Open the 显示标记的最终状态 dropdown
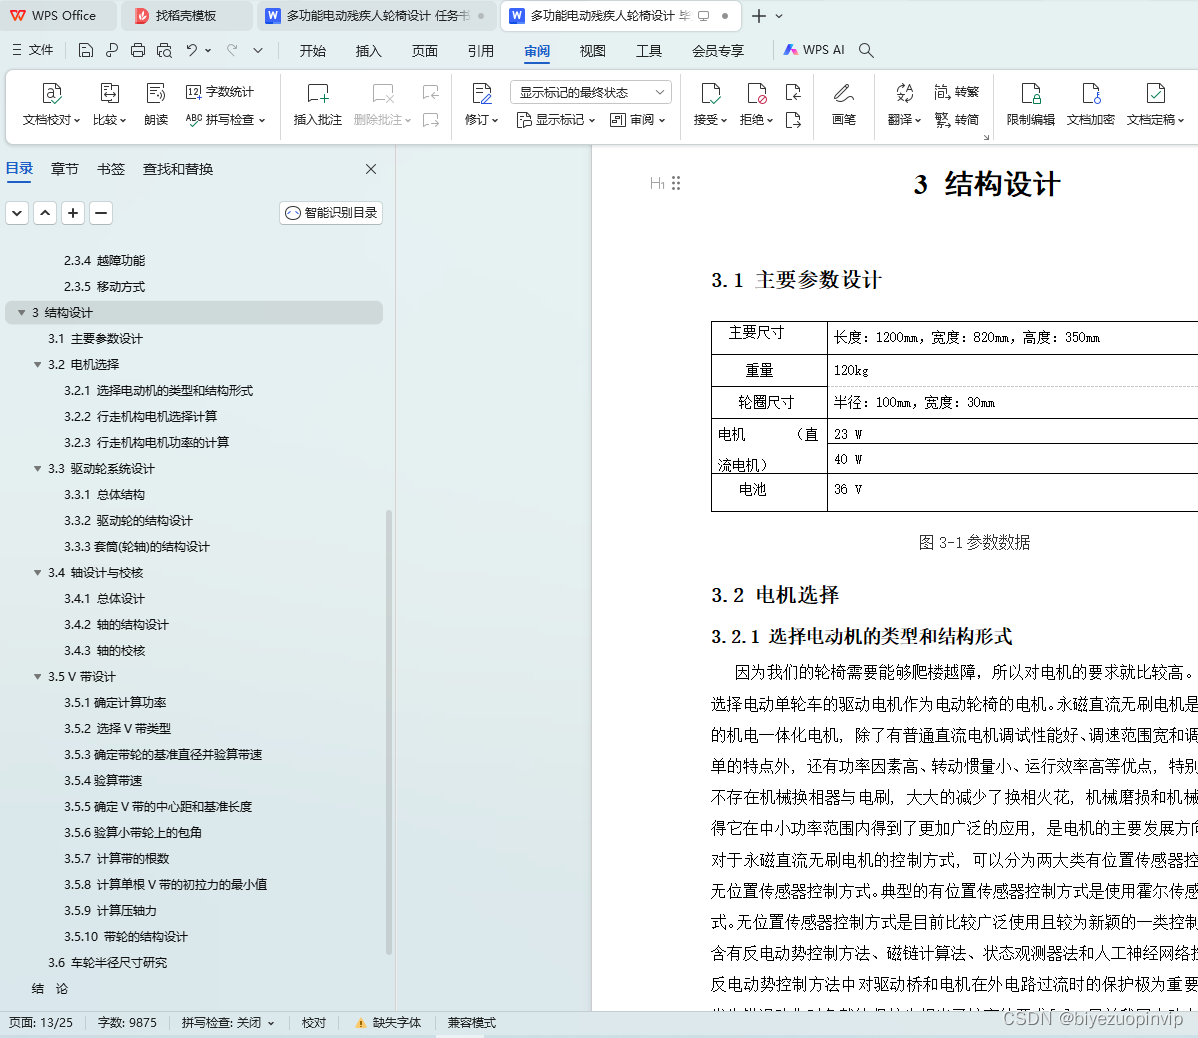The height and width of the screenshot is (1038, 1198). click(591, 92)
